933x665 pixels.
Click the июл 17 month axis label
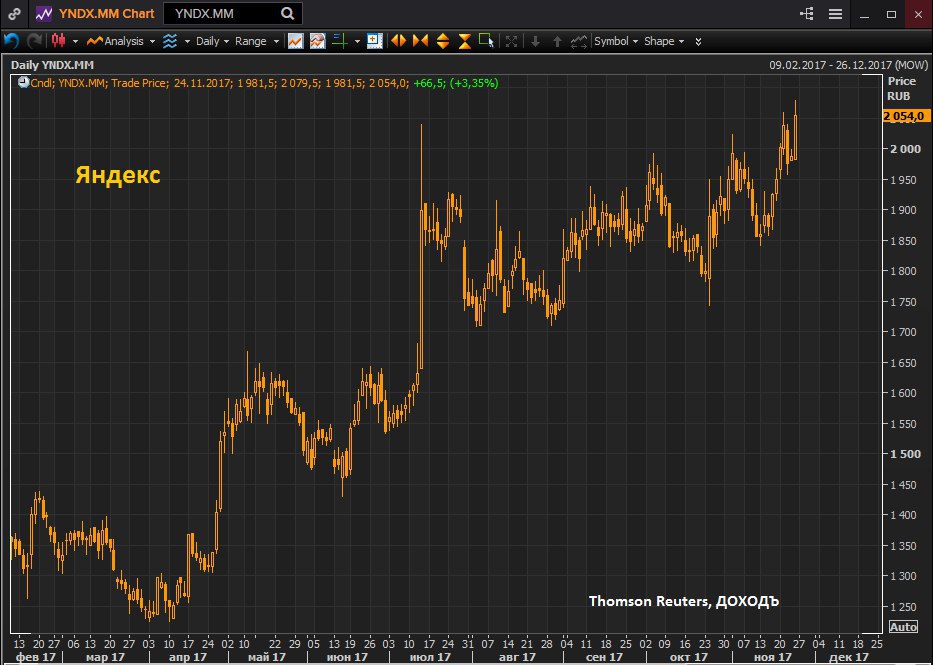430,657
